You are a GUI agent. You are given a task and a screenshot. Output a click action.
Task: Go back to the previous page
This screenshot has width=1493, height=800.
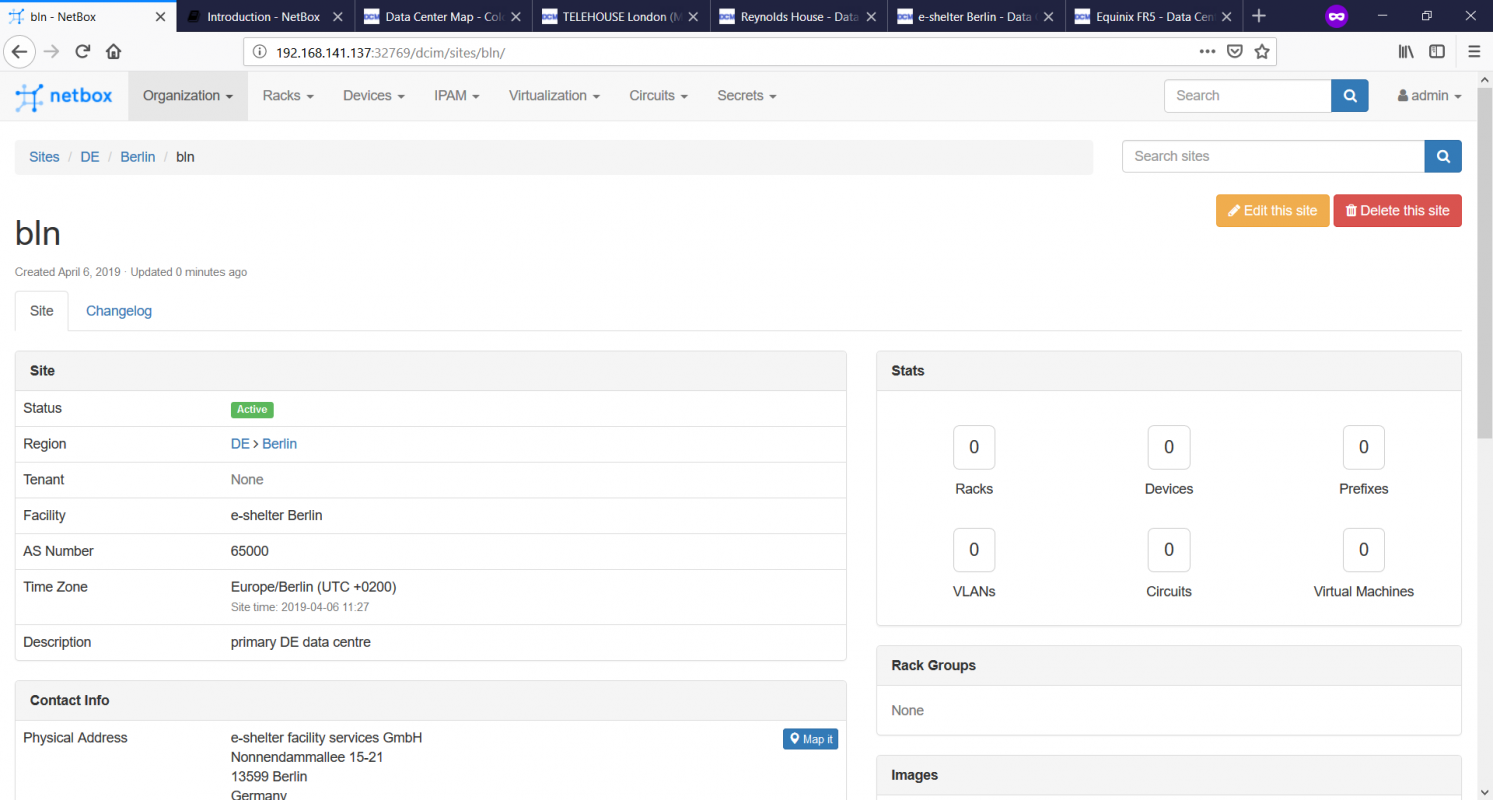click(x=20, y=51)
